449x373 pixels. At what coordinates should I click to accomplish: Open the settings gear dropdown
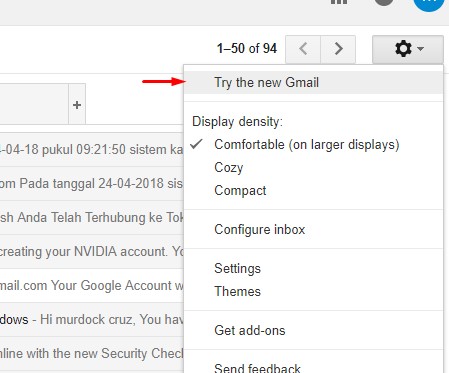pyautogui.click(x=408, y=49)
